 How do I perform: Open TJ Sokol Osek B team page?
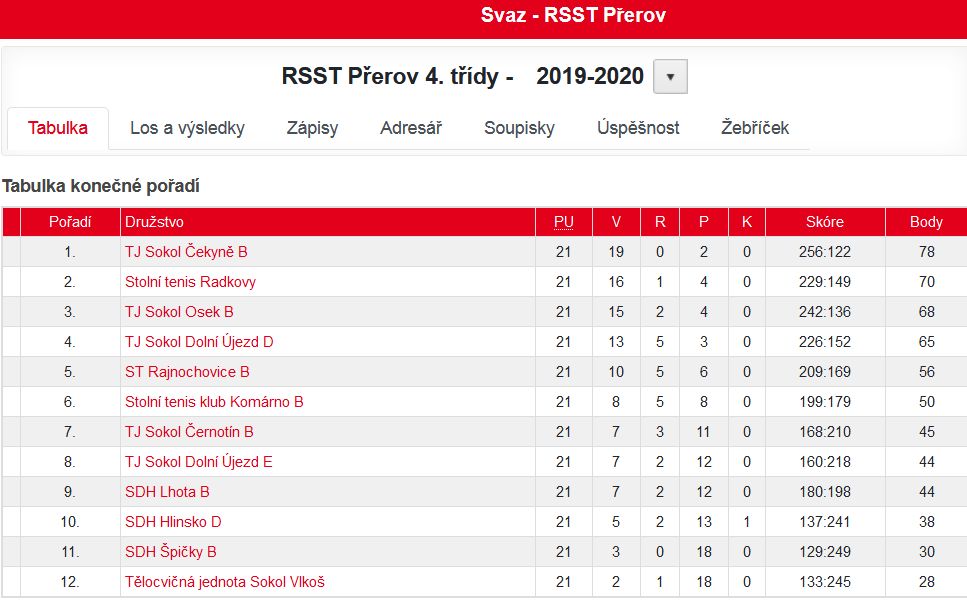[179, 312]
